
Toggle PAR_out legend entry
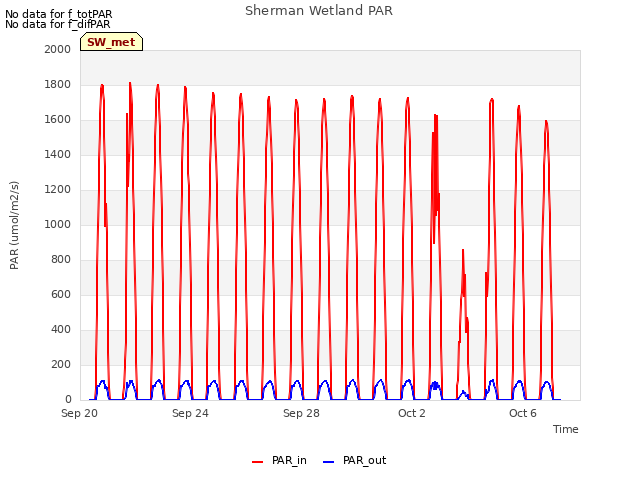[354, 461]
